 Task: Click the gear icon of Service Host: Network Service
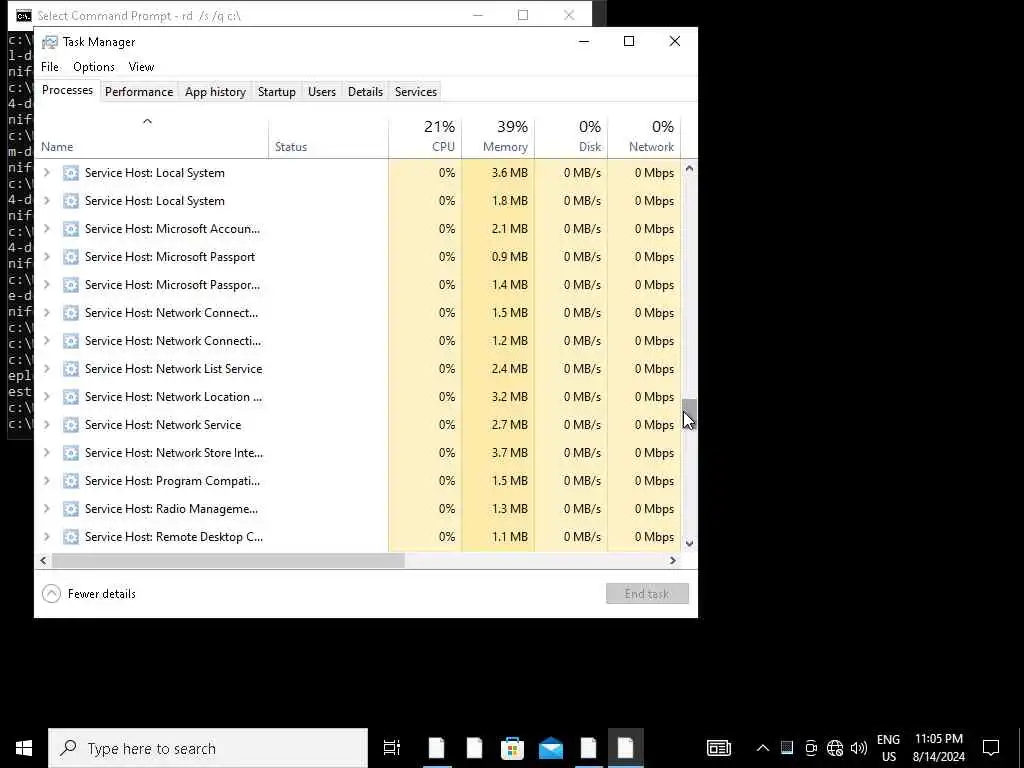click(x=71, y=425)
